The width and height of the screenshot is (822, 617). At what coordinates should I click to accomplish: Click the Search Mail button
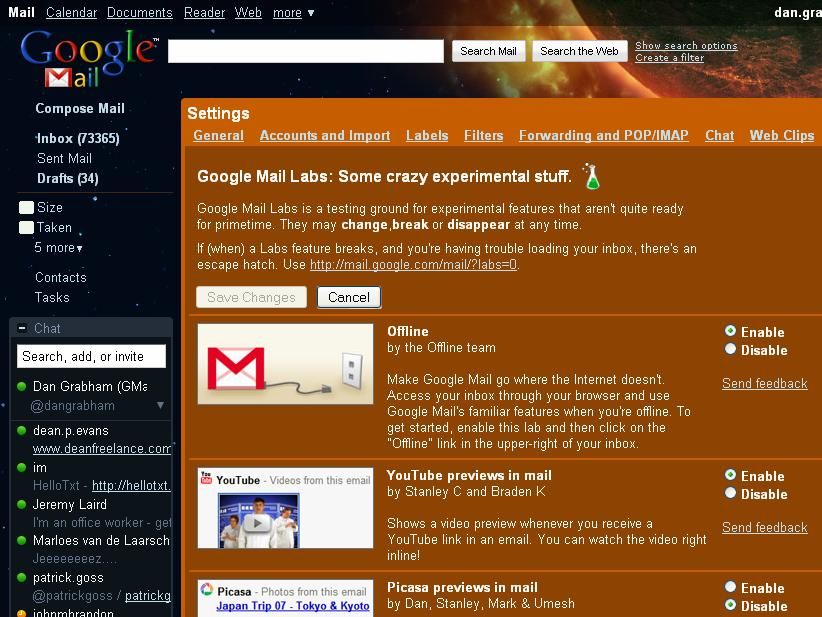(x=489, y=51)
